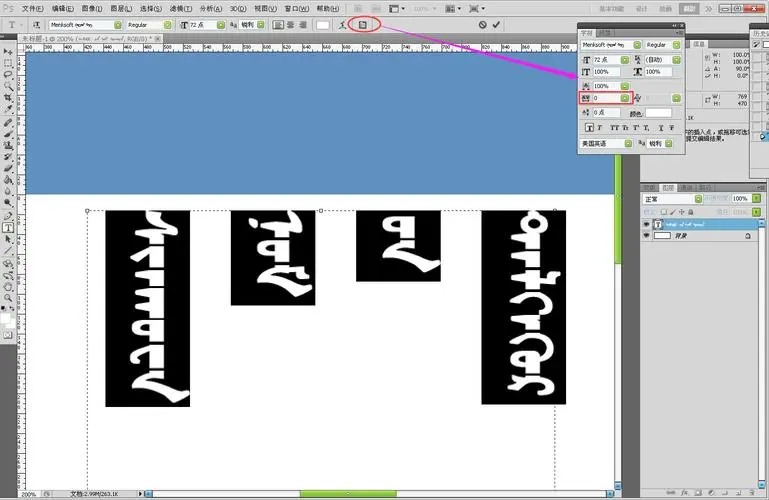
Task: Select the Line shape tool
Action: (x=8, y=251)
